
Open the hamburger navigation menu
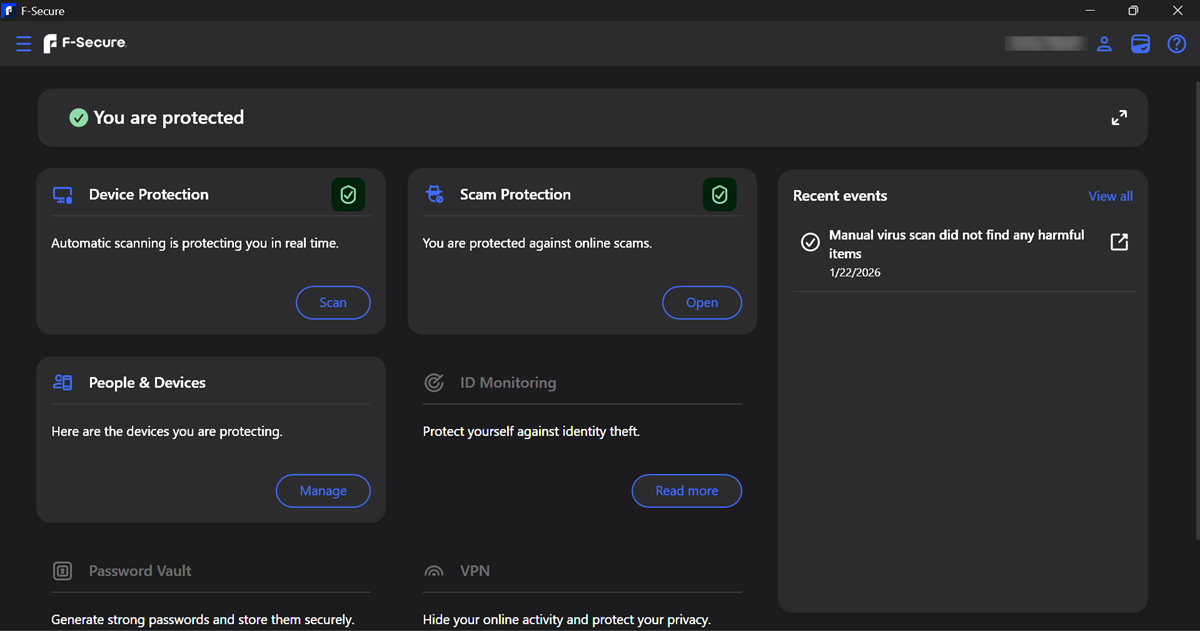pos(24,44)
